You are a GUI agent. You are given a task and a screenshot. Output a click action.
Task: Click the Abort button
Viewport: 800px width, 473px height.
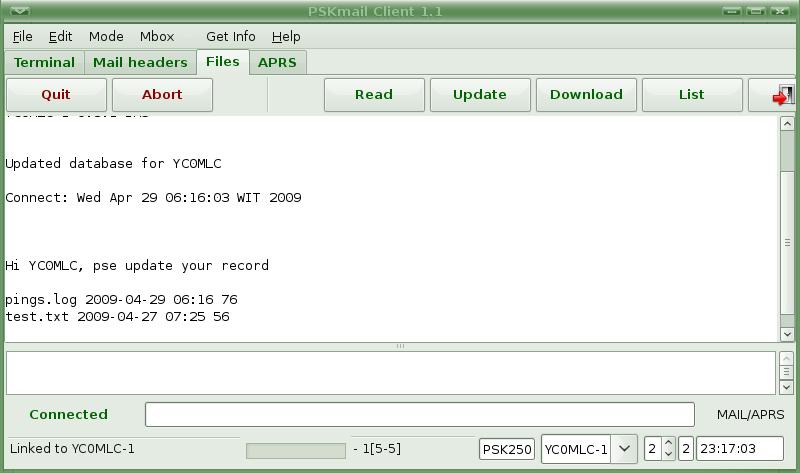[x=162, y=95]
